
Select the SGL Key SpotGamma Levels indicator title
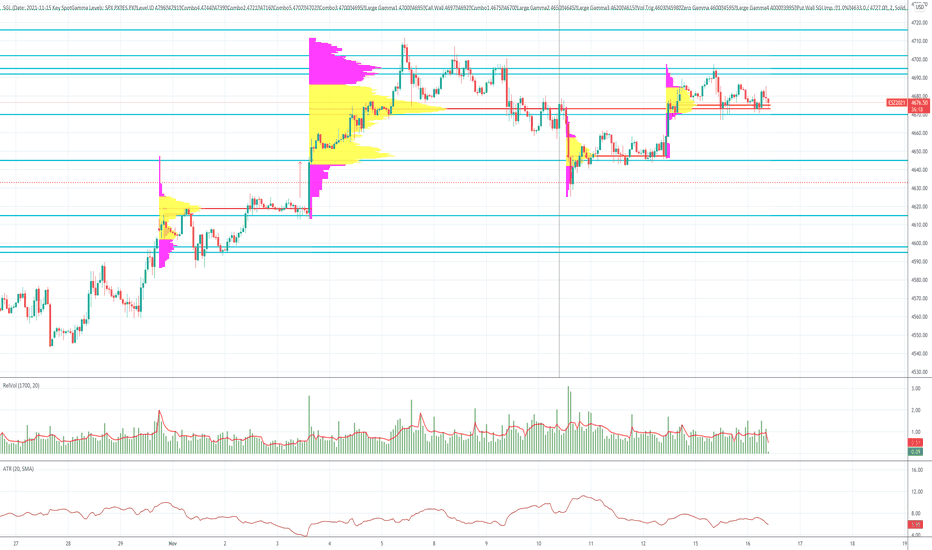pyautogui.click(x=454, y=8)
